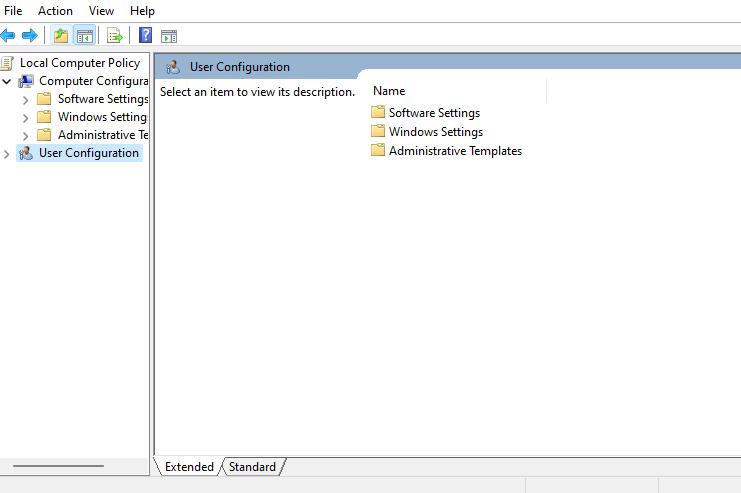Expand Administrative Templates in the tree
The image size is (741, 493).
(x=26, y=136)
